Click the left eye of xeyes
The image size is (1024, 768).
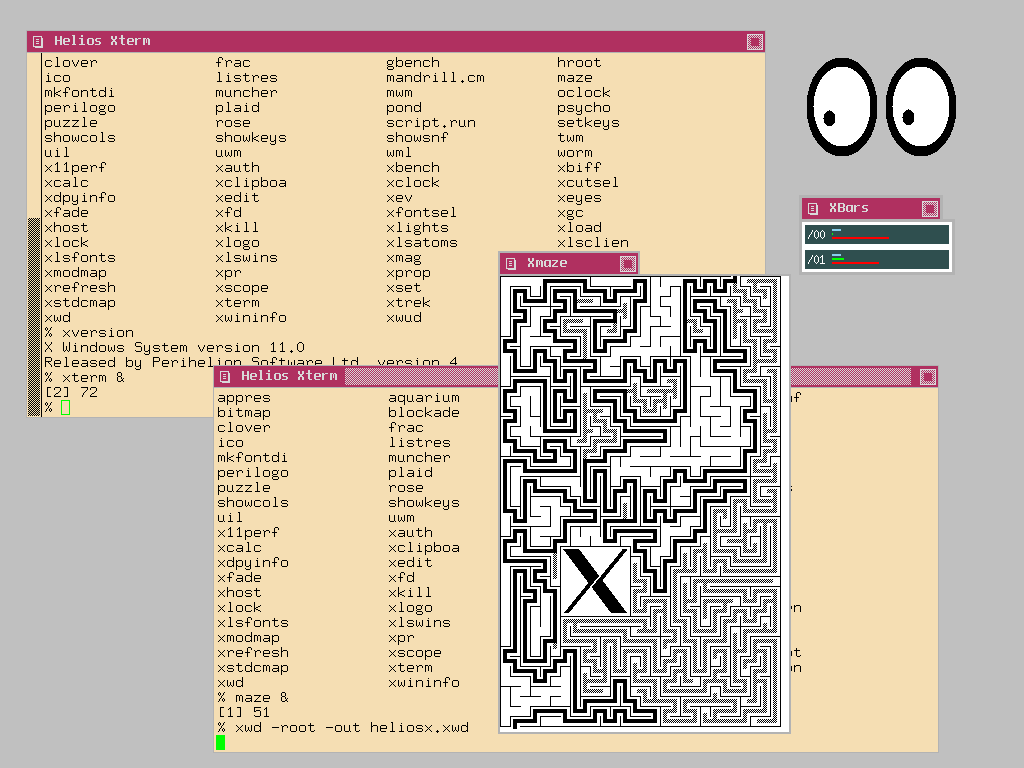[841, 107]
